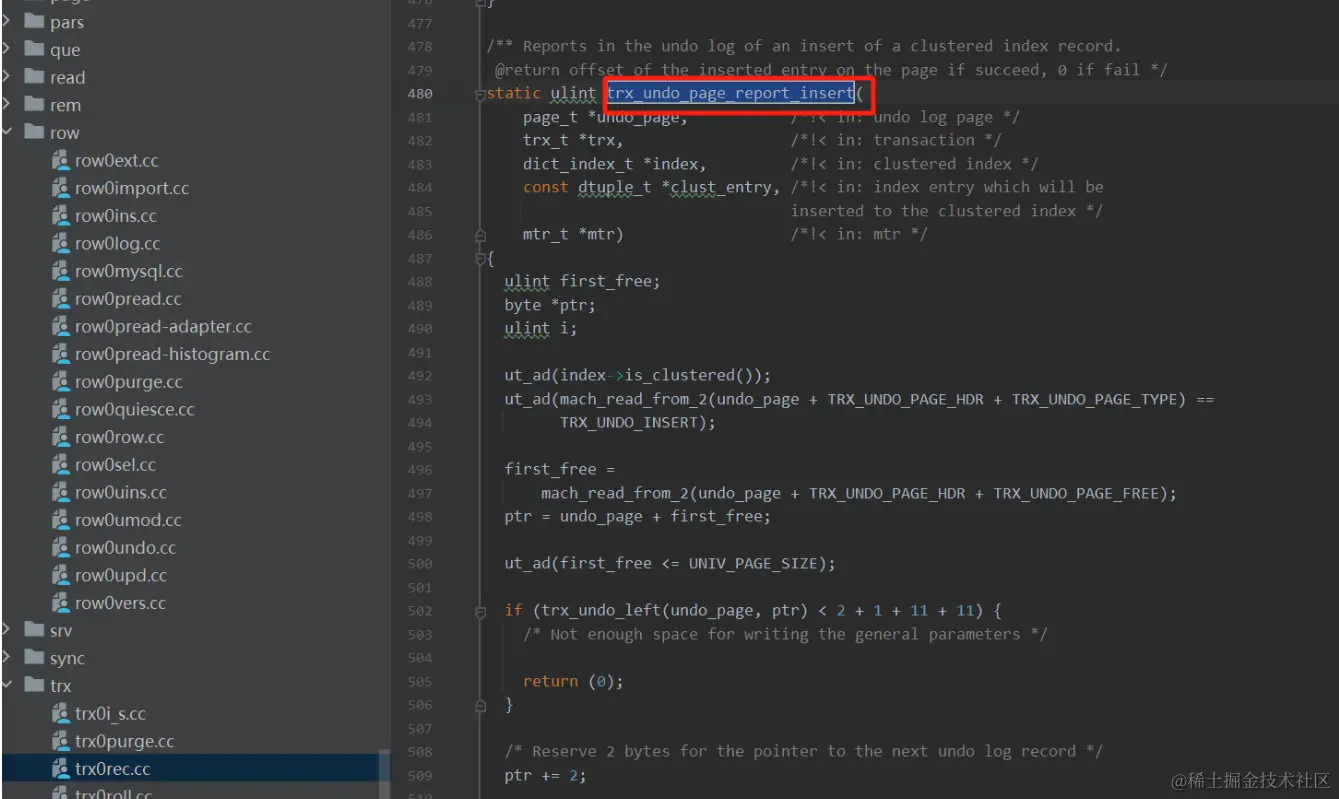
Task: Click fold end marker at line 486
Action: point(480,235)
